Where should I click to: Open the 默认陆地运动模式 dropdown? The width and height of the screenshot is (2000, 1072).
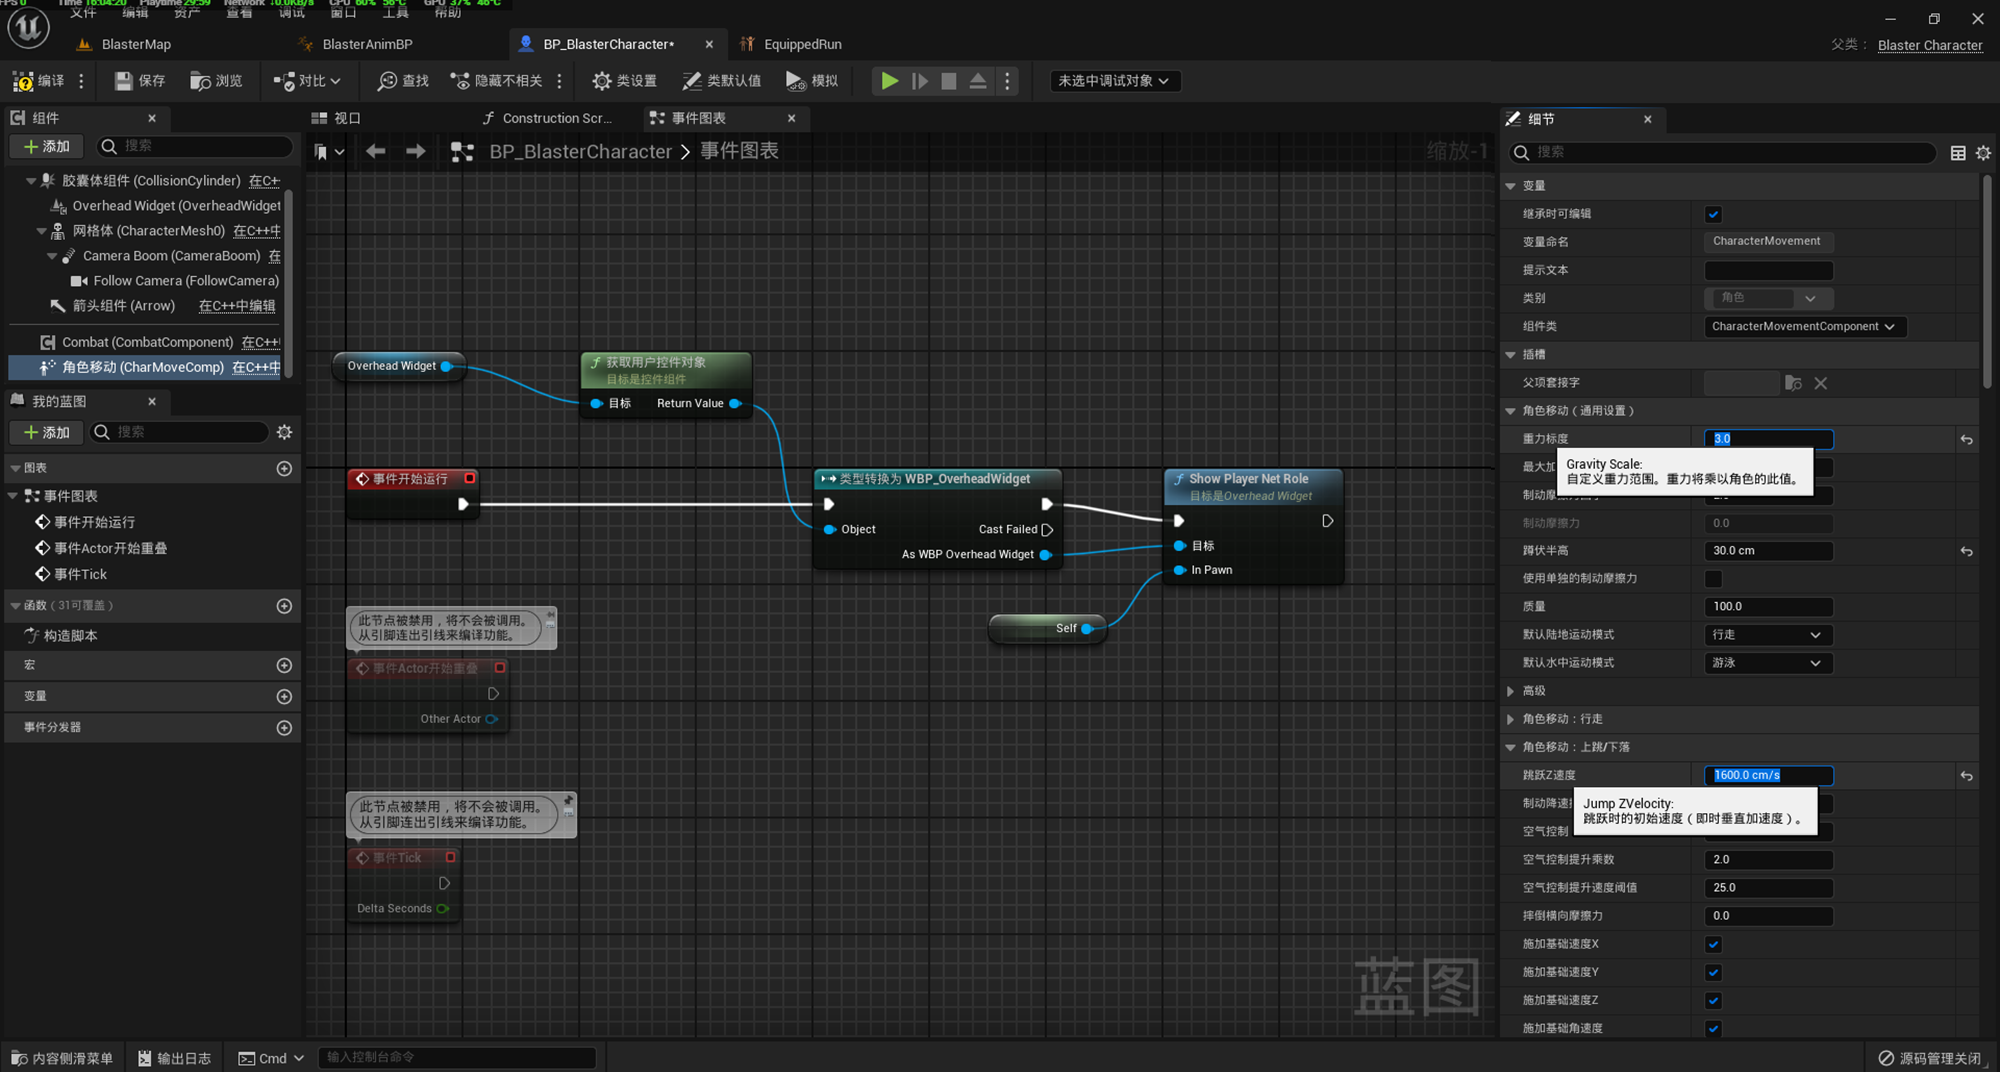click(x=1768, y=635)
